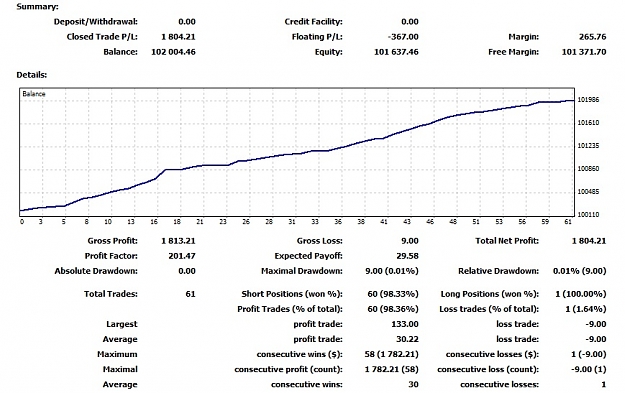Select the Maximal Drawdown value 9.00 (0.01%)
The image size is (625, 393).
pyautogui.click(x=392, y=271)
